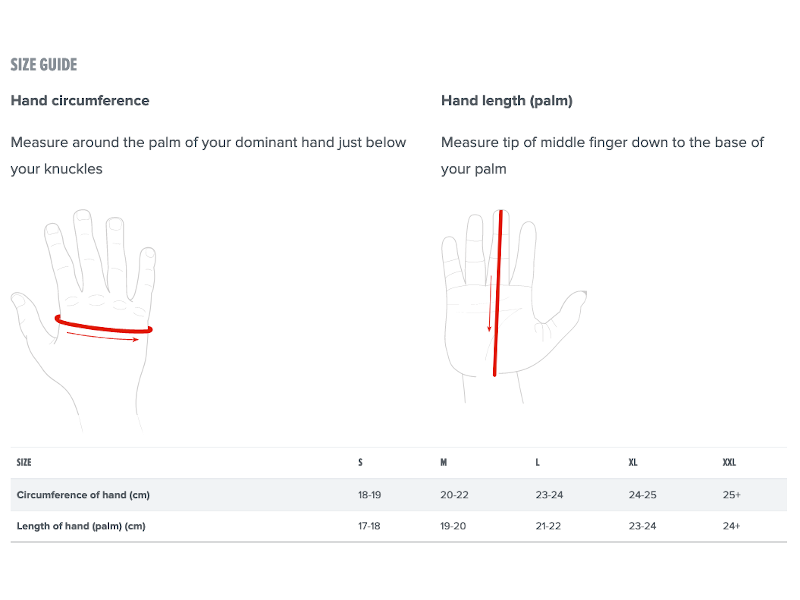
Task: Click the downward red arrow on palm
Action: coord(490,304)
